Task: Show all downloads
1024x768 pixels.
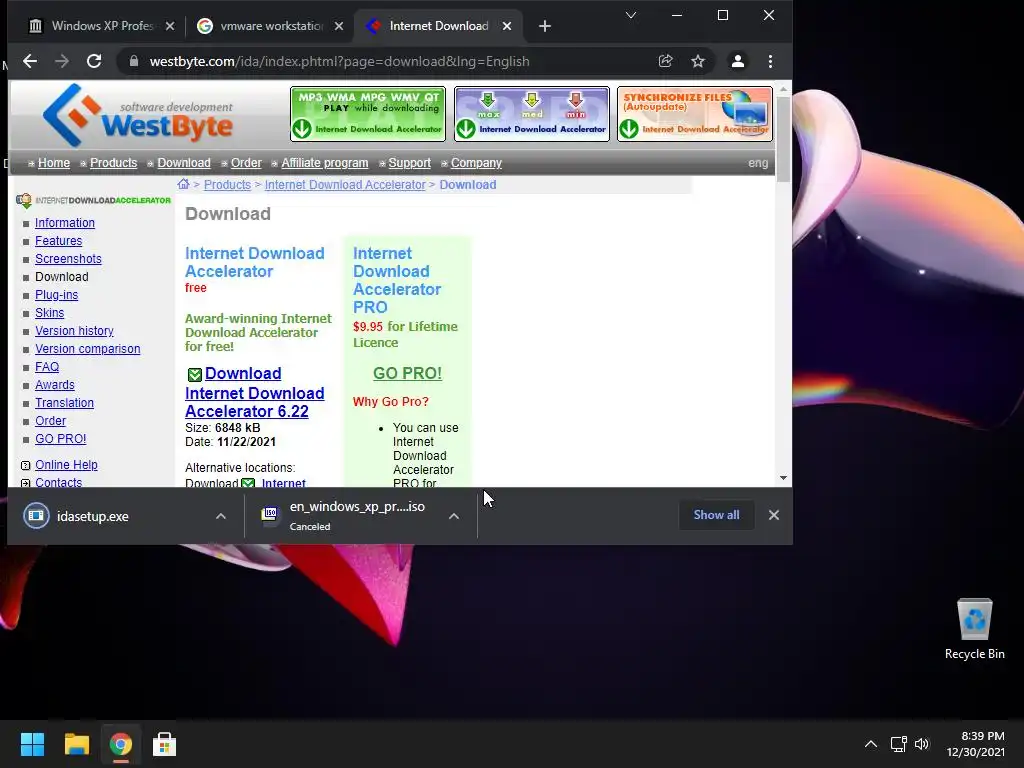Action: click(716, 515)
